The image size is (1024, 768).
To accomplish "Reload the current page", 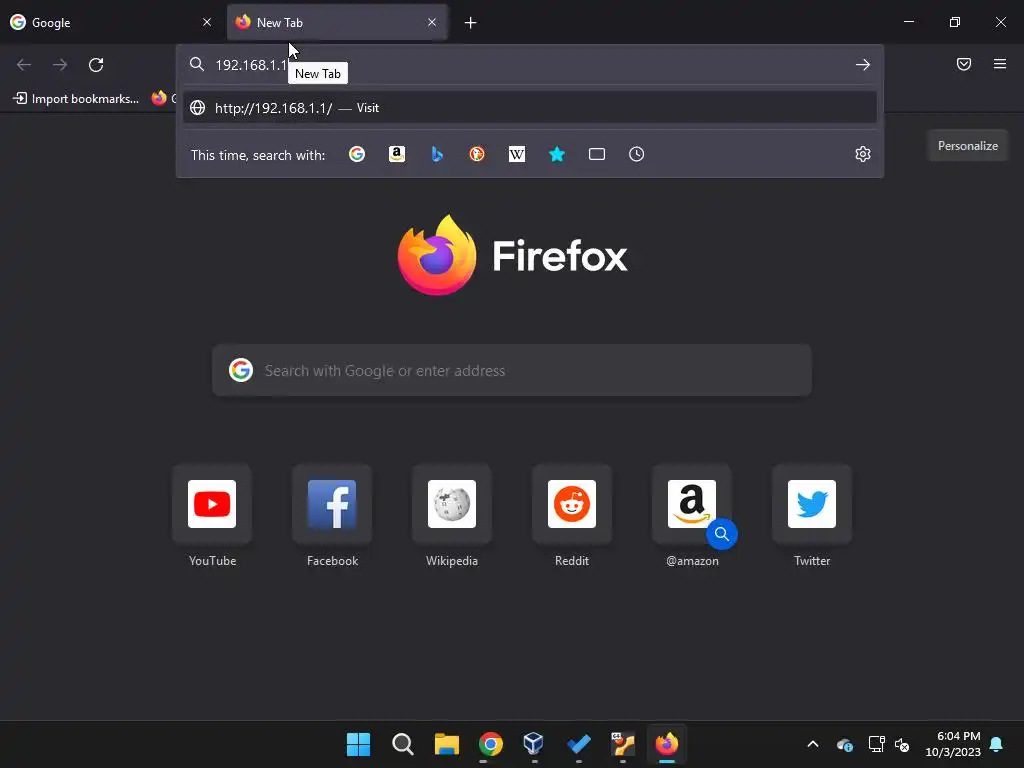I will [x=96, y=65].
